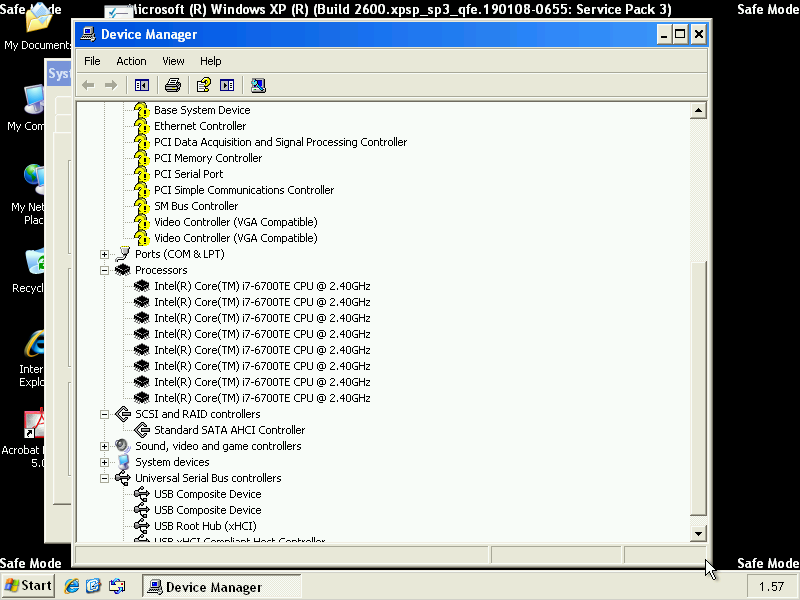Click the scrollbar down arrow
The height and width of the screenshot is (600, 800).
(x=698, y=534)
